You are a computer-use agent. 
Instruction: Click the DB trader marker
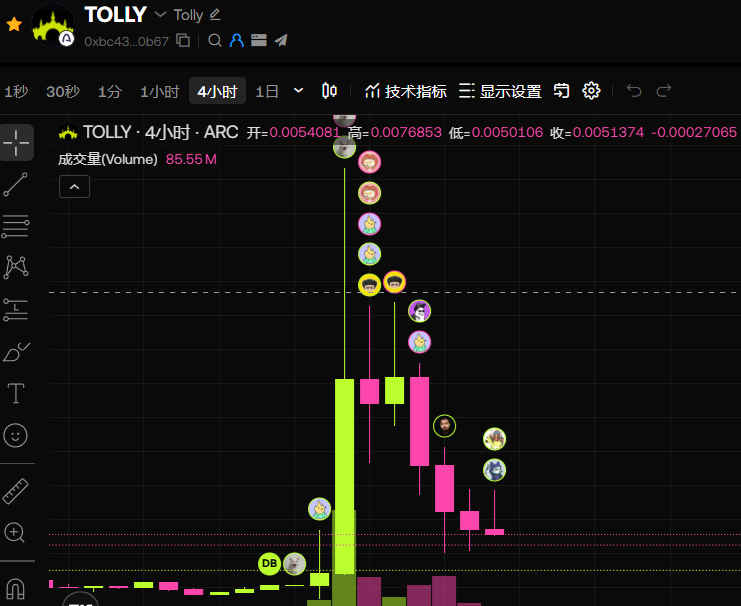(x=269, y=563)
